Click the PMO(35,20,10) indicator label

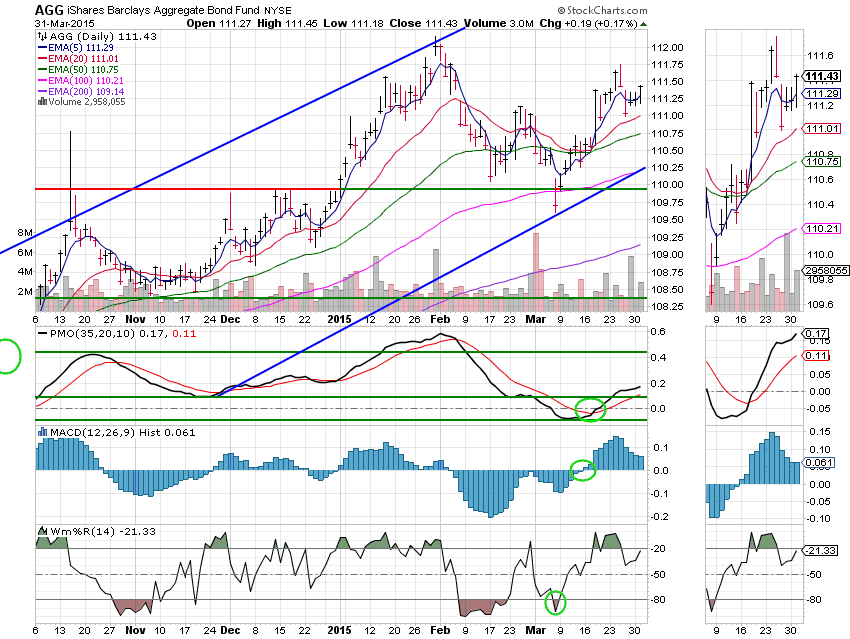pos(92,333)
